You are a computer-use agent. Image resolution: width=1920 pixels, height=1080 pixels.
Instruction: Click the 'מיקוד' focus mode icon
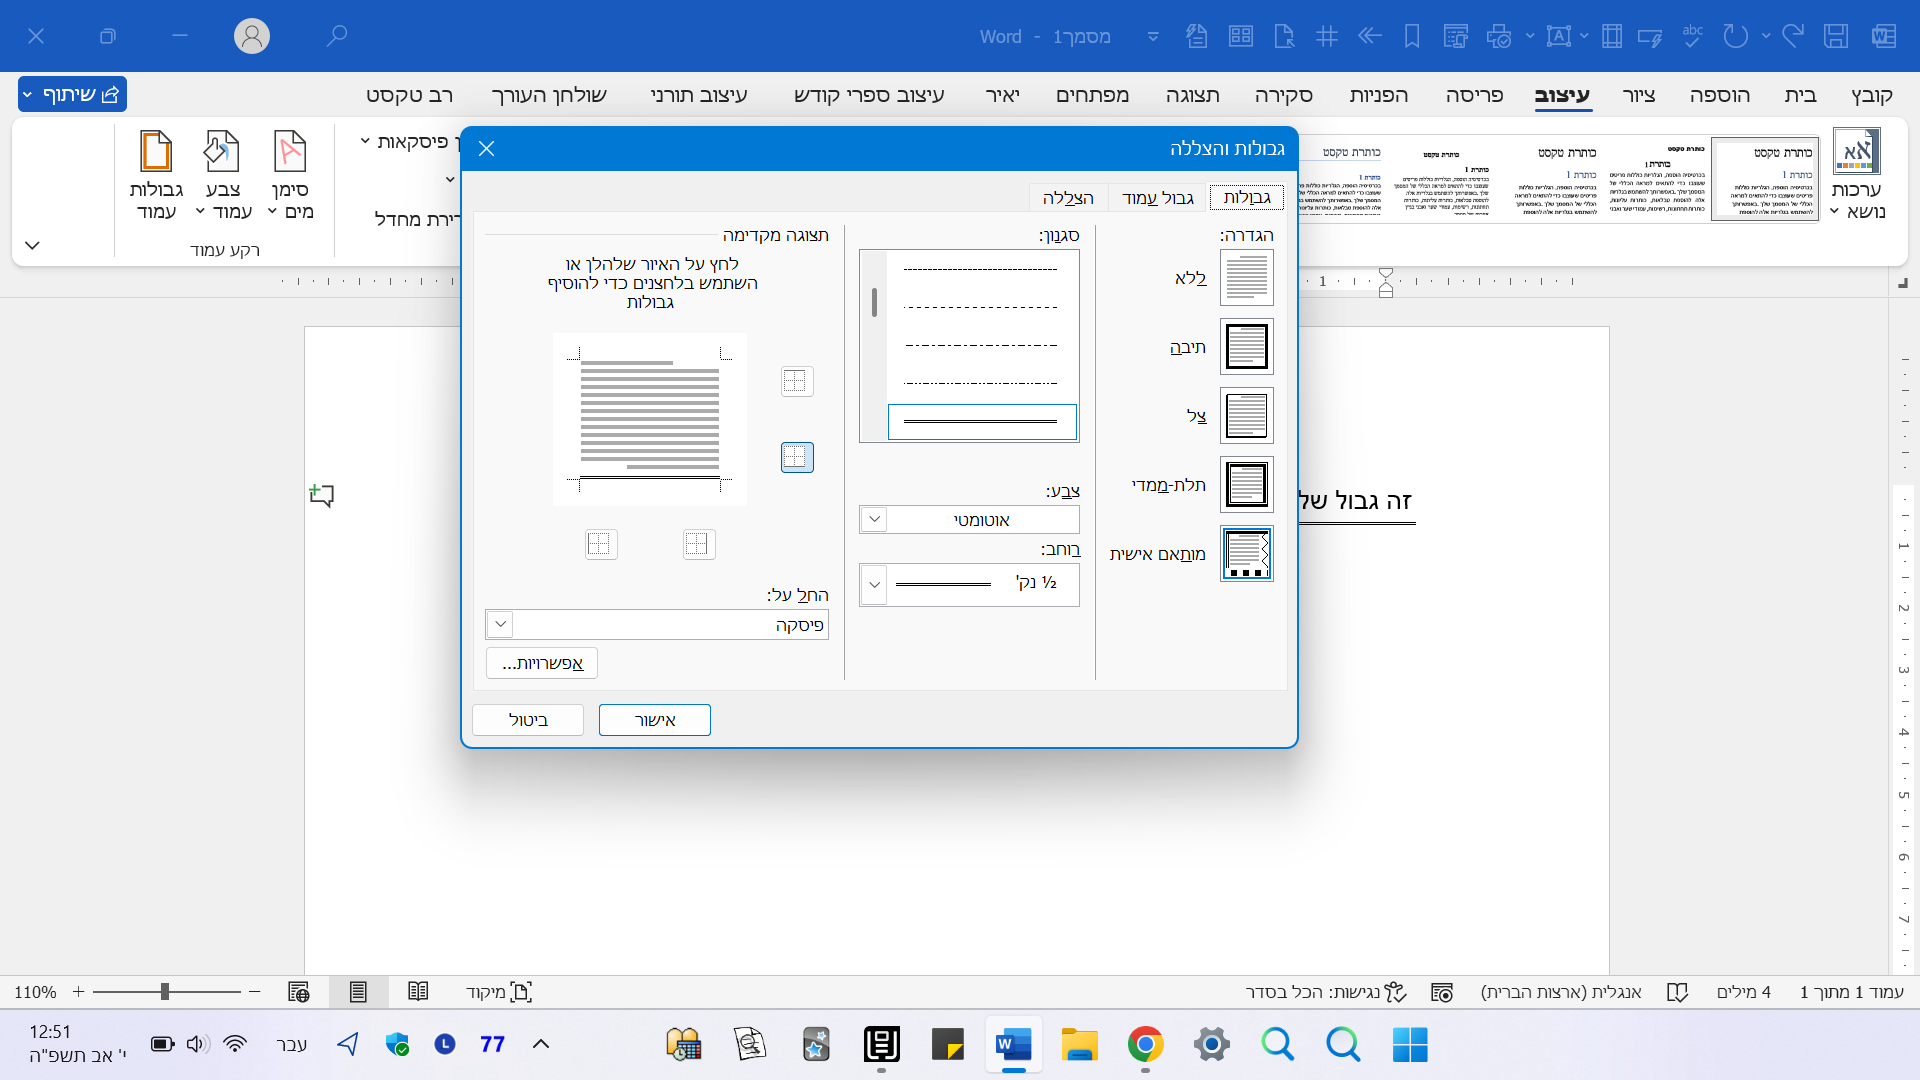pos(521,992)
